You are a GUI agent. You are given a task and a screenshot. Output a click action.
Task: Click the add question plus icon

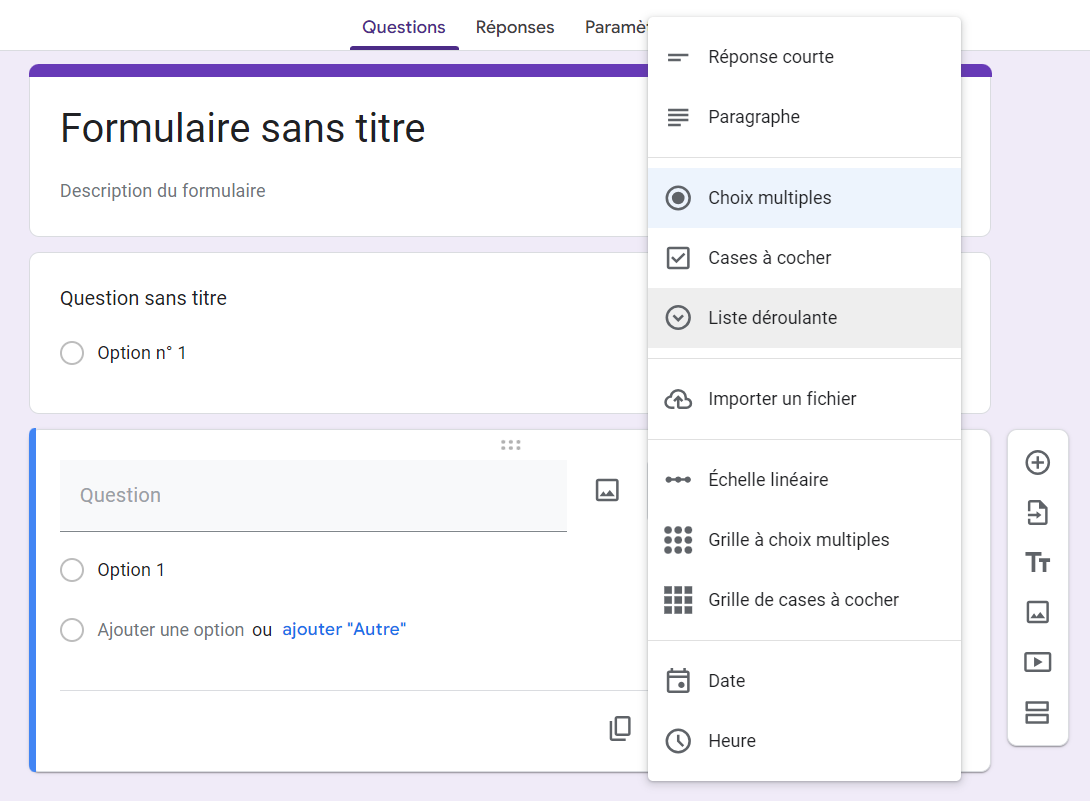(x=1037, y=463)
